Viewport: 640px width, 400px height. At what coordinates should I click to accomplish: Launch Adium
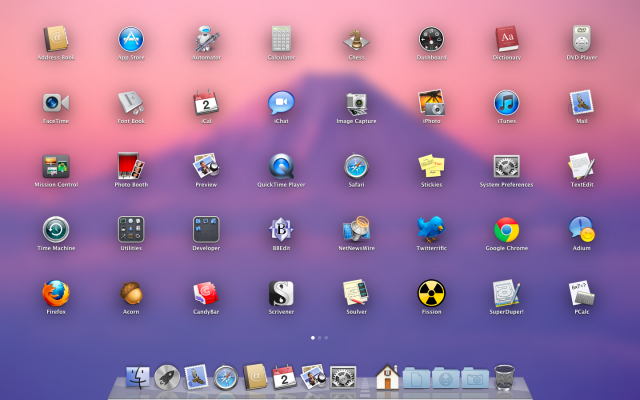click(x=582, y=229)
